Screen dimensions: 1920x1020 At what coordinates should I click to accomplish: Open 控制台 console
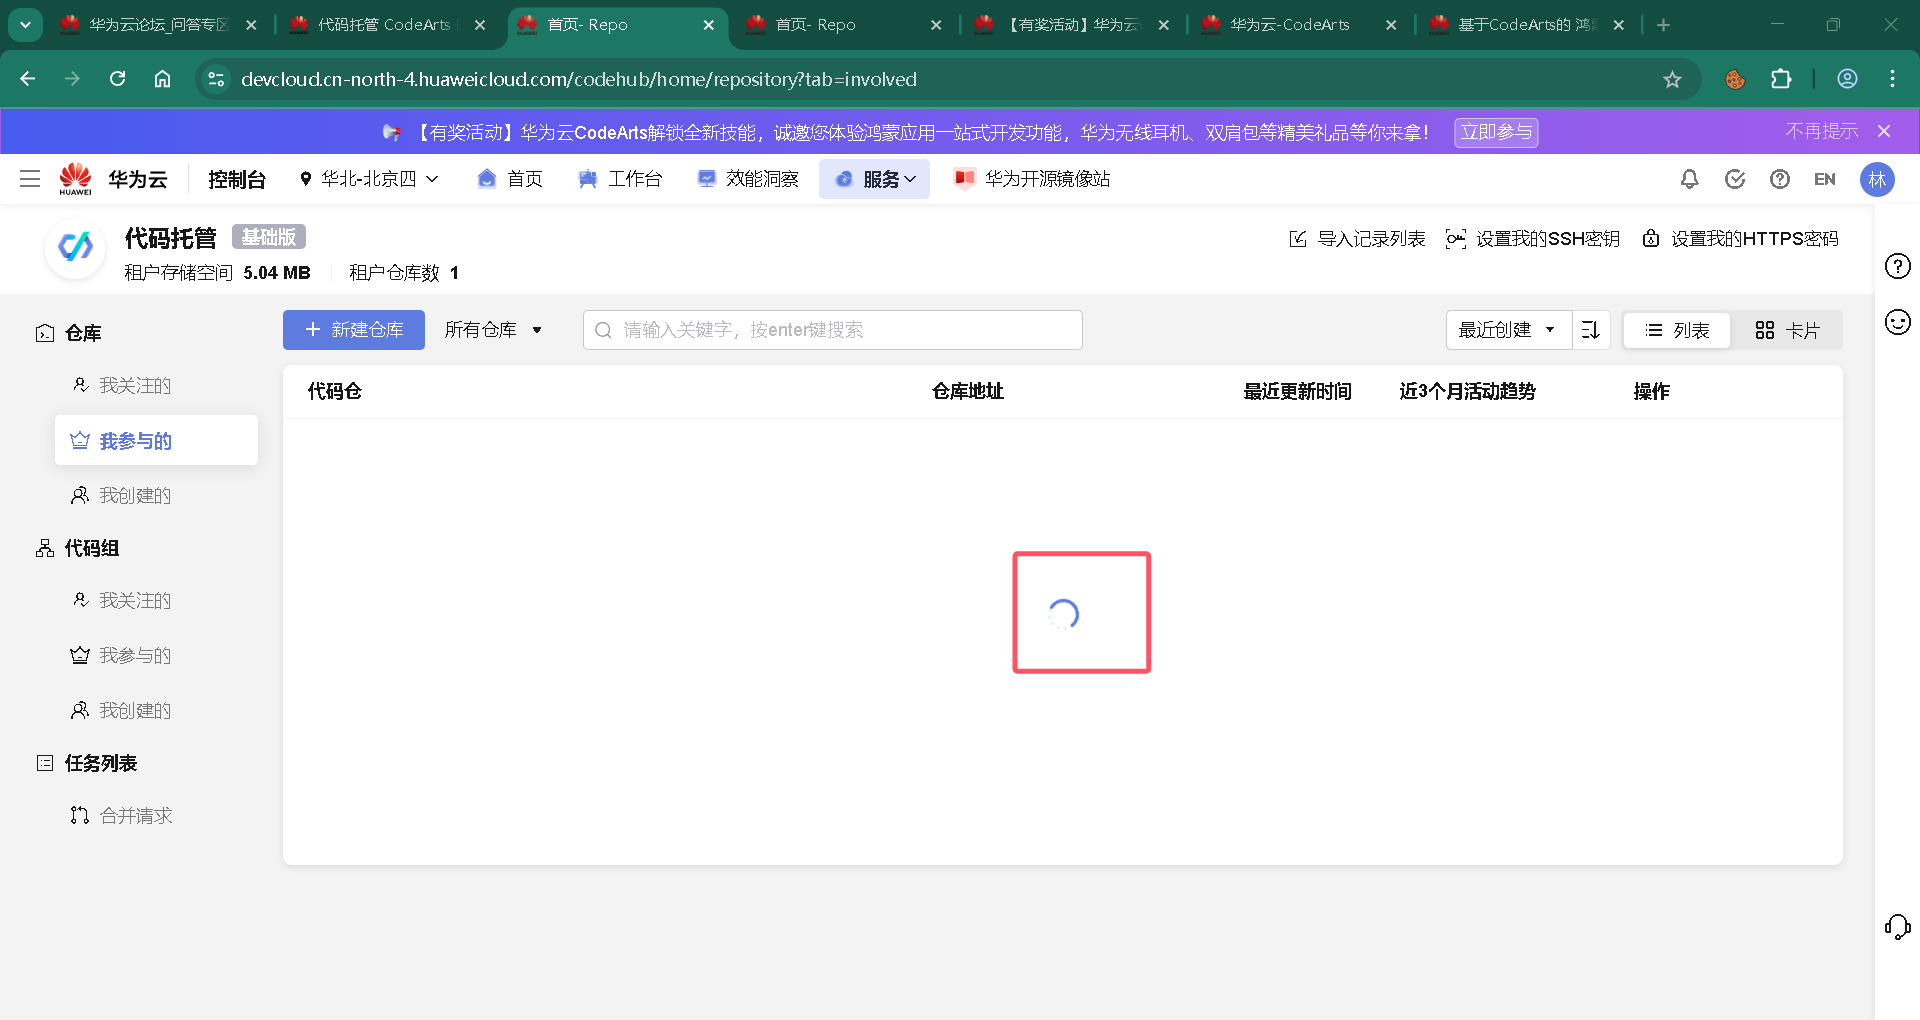237,179
